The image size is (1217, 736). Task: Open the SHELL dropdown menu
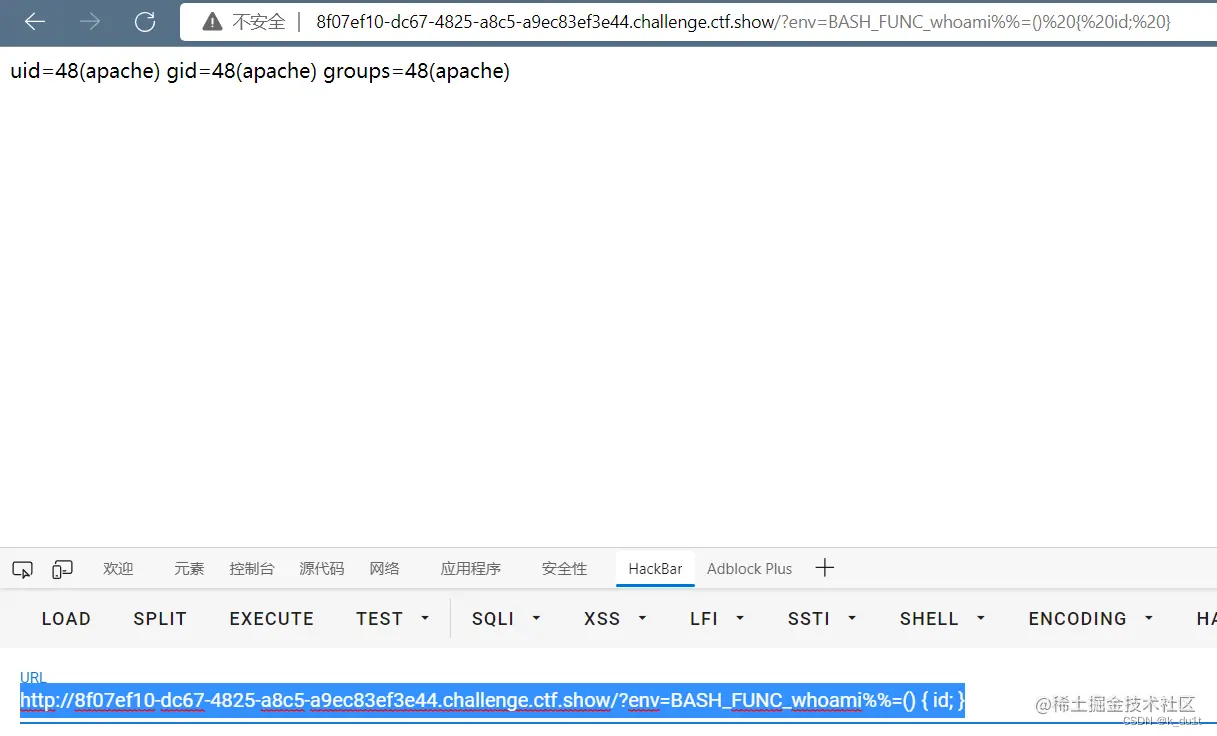point(943,619)
